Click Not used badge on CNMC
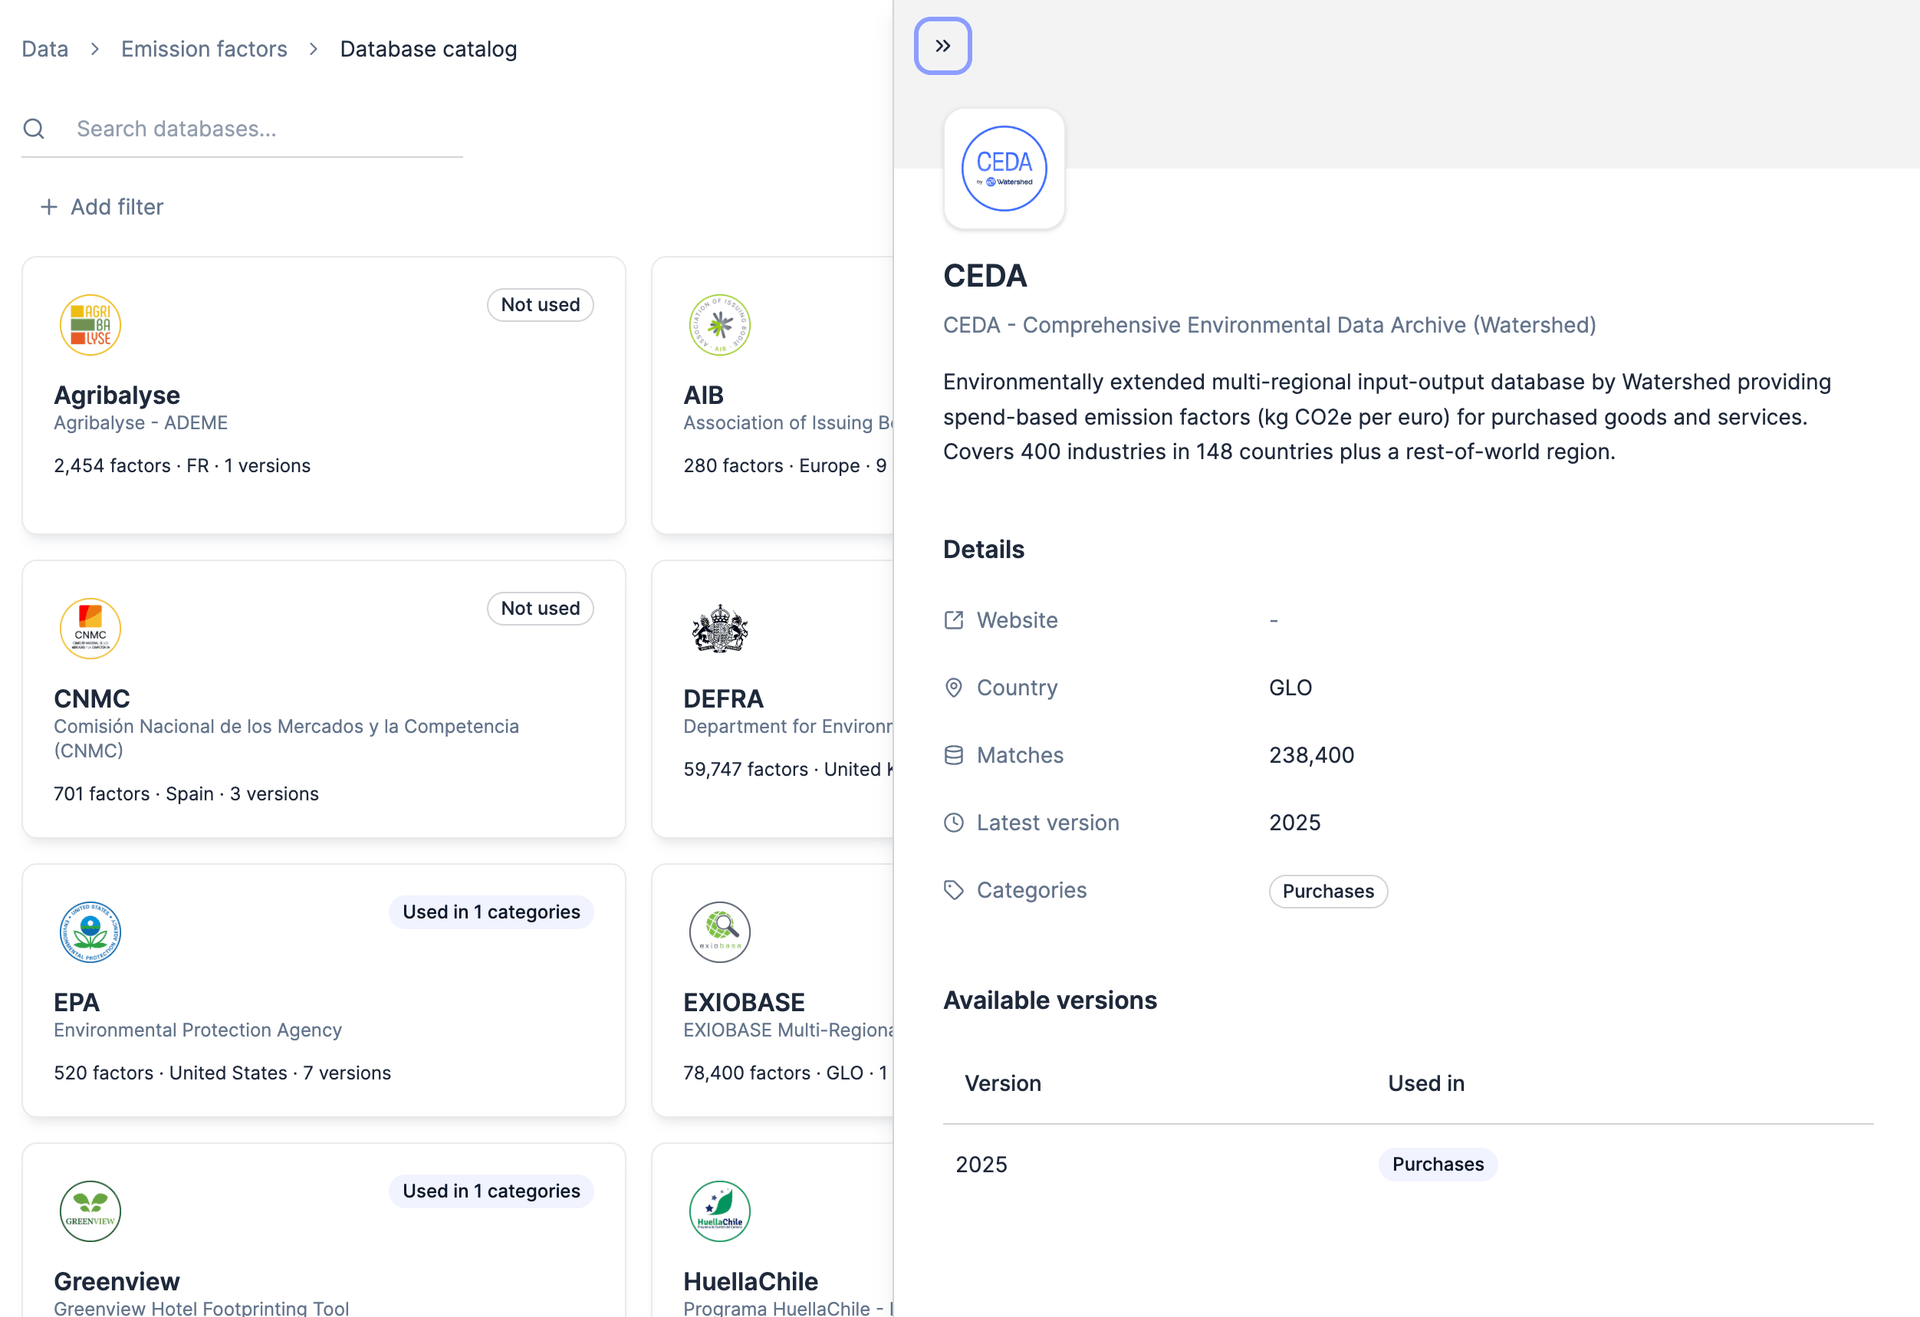Screen dimensions: 1920x1317 tap(540, 608)
